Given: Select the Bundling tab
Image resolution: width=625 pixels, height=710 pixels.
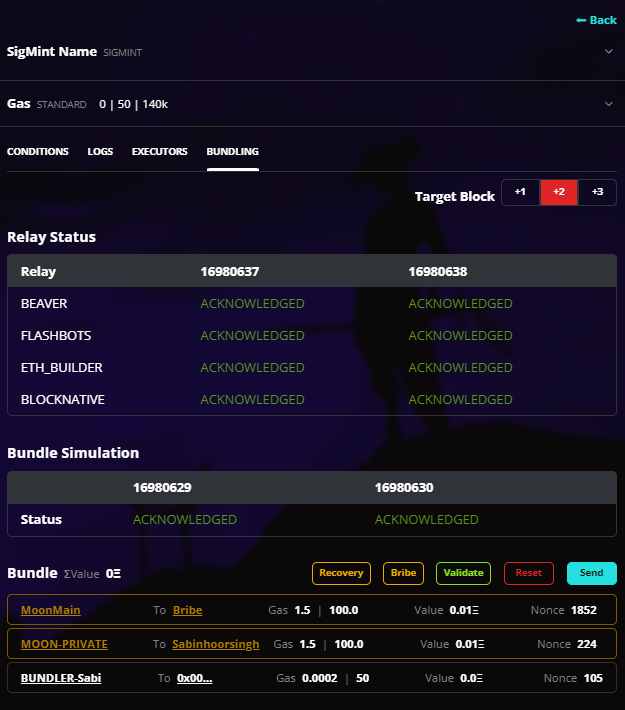Looking at the screenshot, I should [232, 152].
